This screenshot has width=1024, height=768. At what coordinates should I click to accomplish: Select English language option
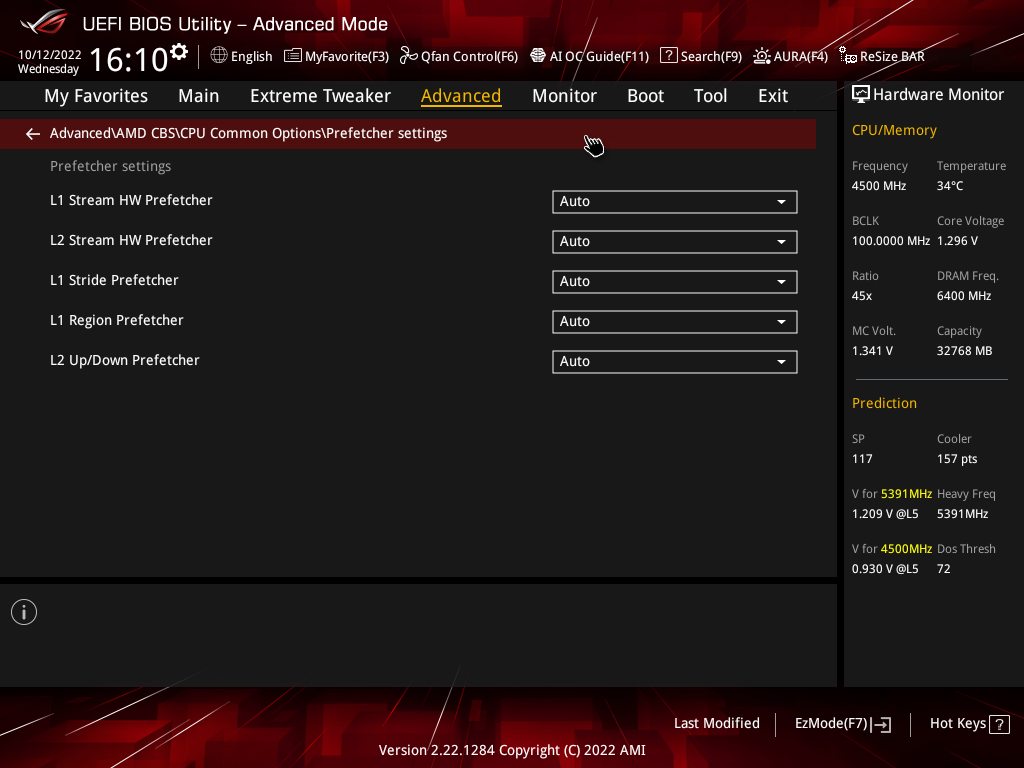tap(251, 56)
